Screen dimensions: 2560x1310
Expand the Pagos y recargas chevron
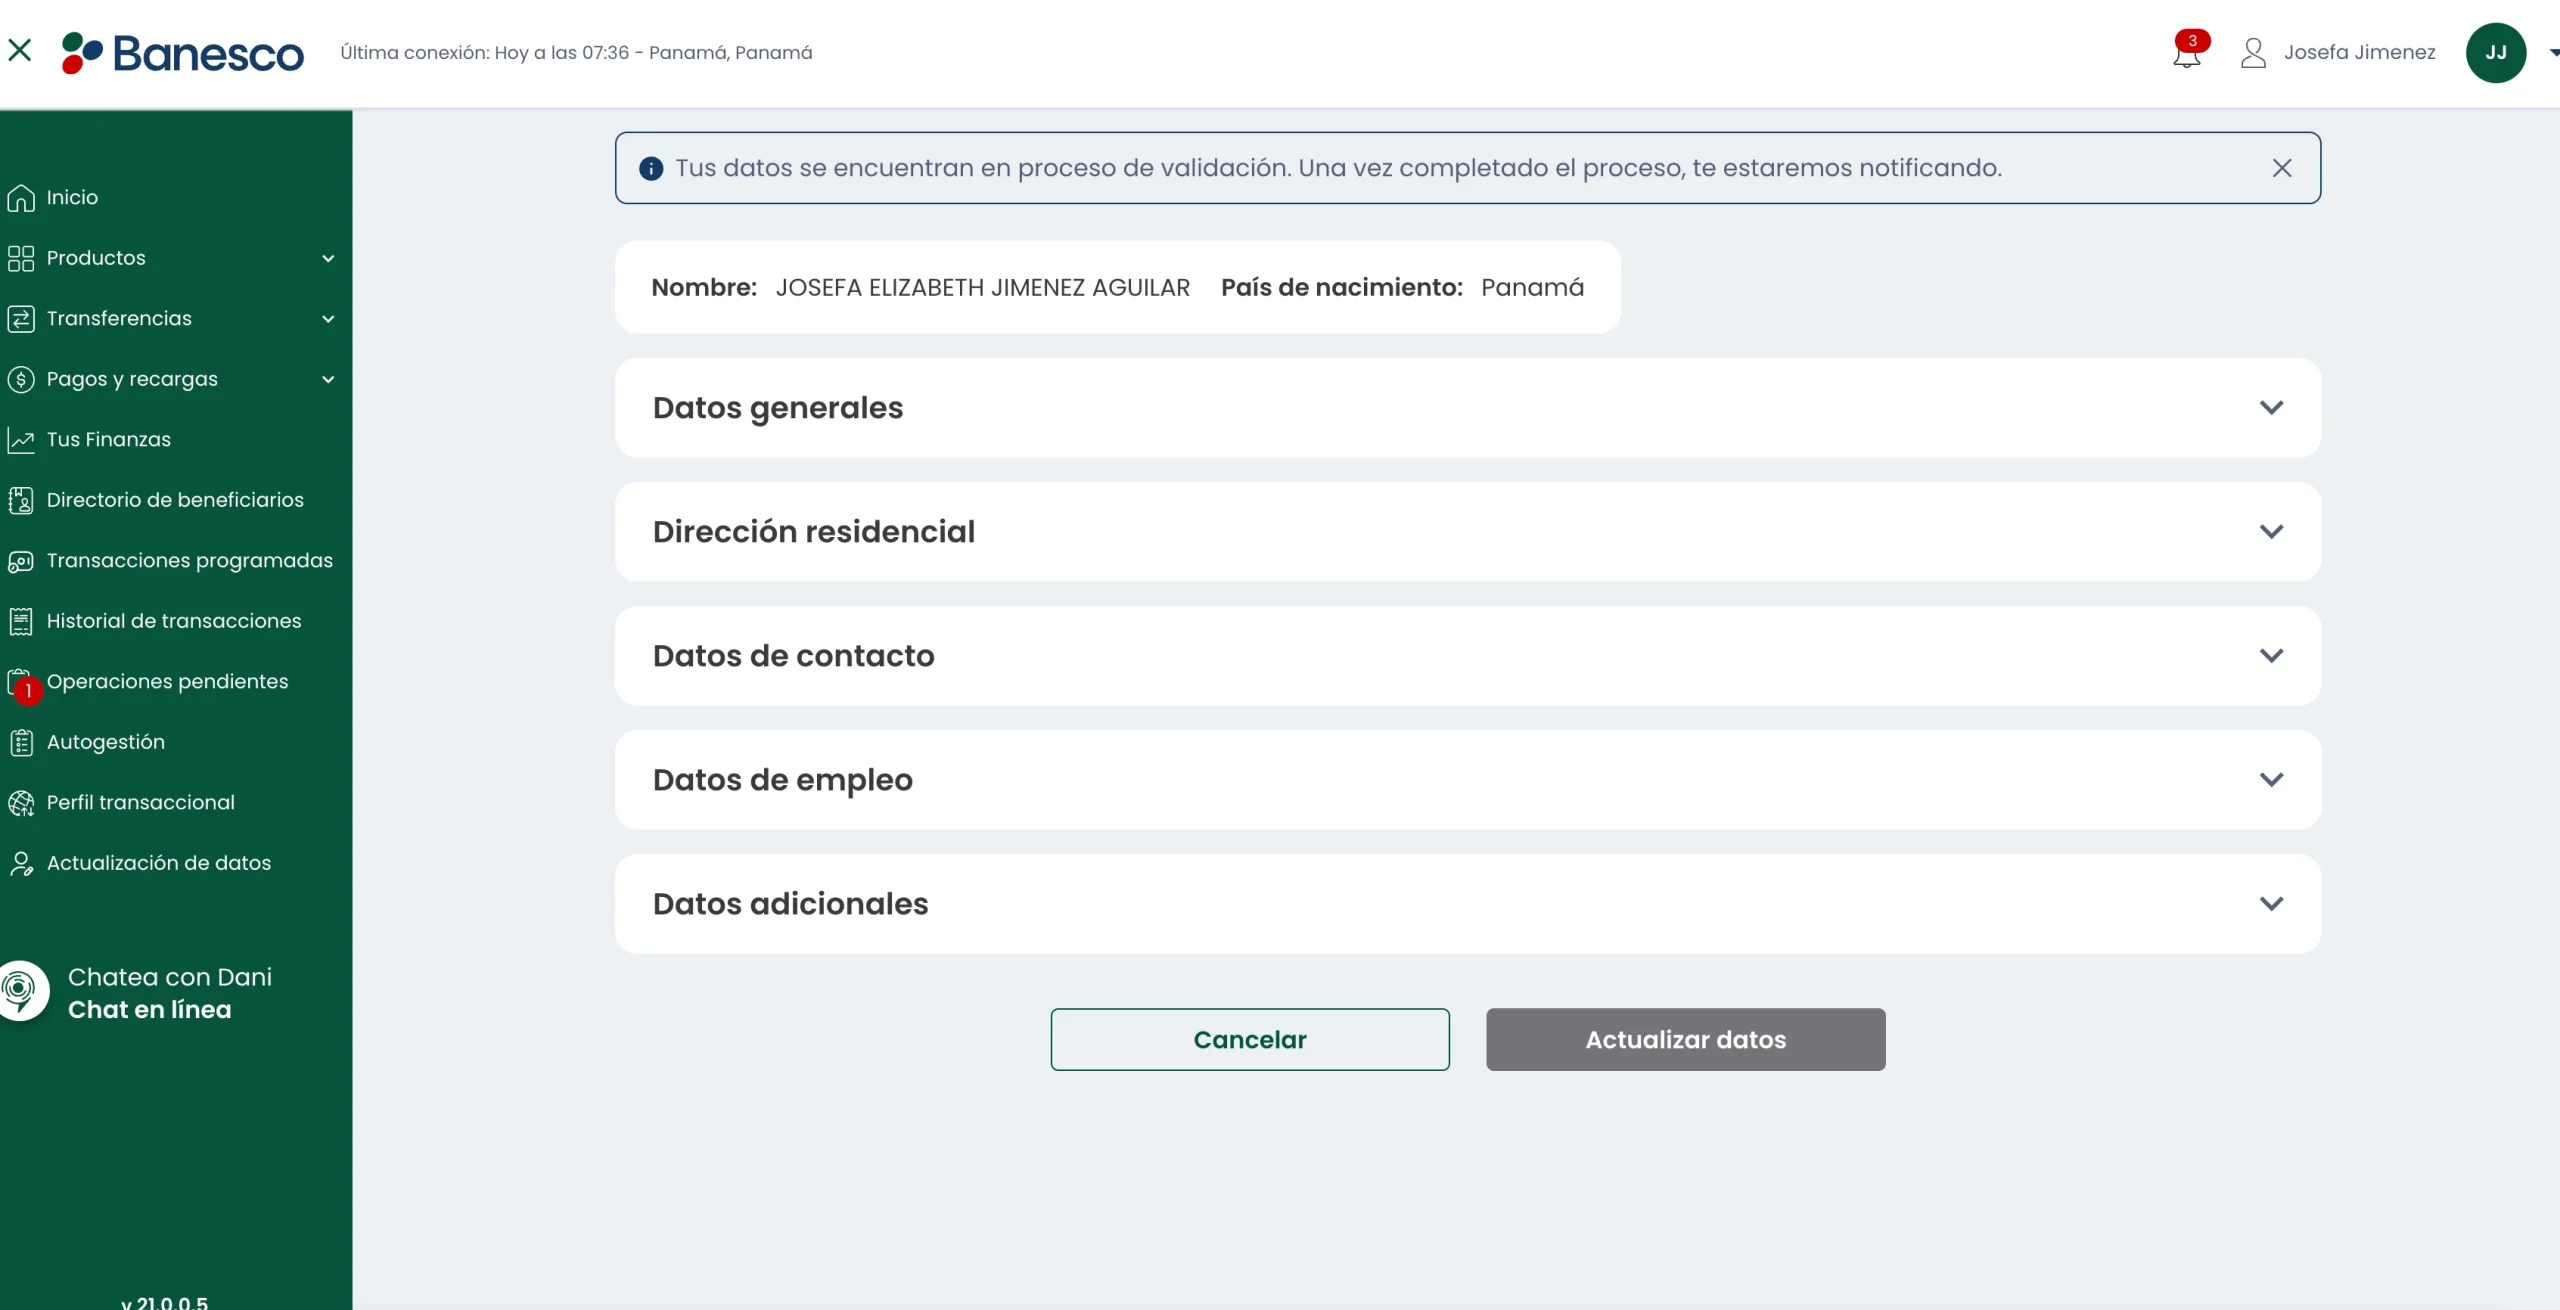click(x=328, y=379)
